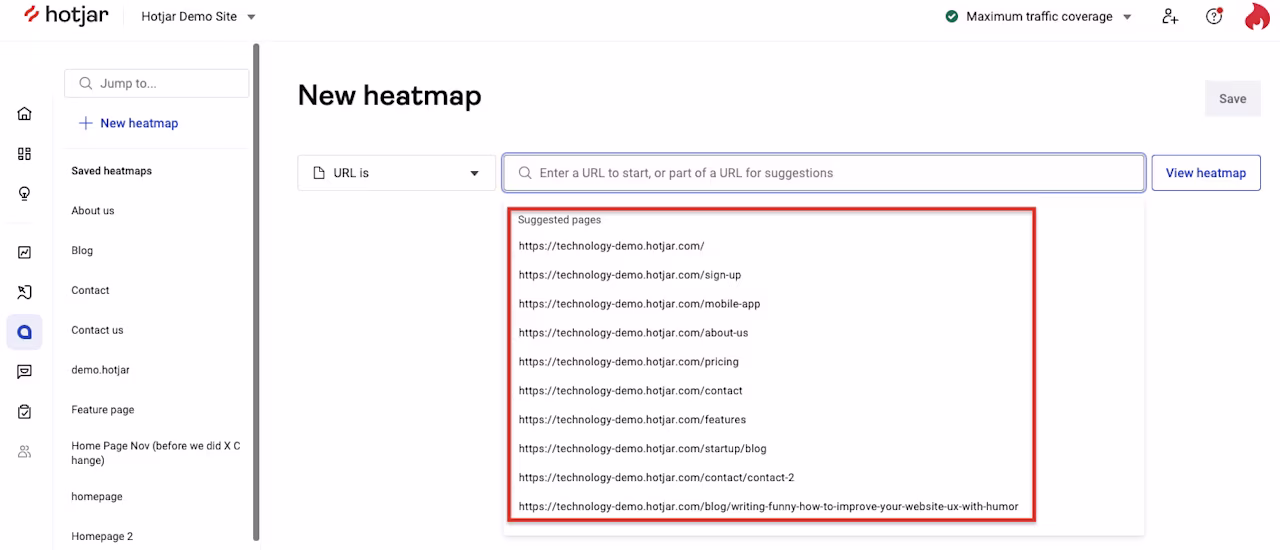Click the View heatmap button
The image size is (1280, 550).
1206,173
